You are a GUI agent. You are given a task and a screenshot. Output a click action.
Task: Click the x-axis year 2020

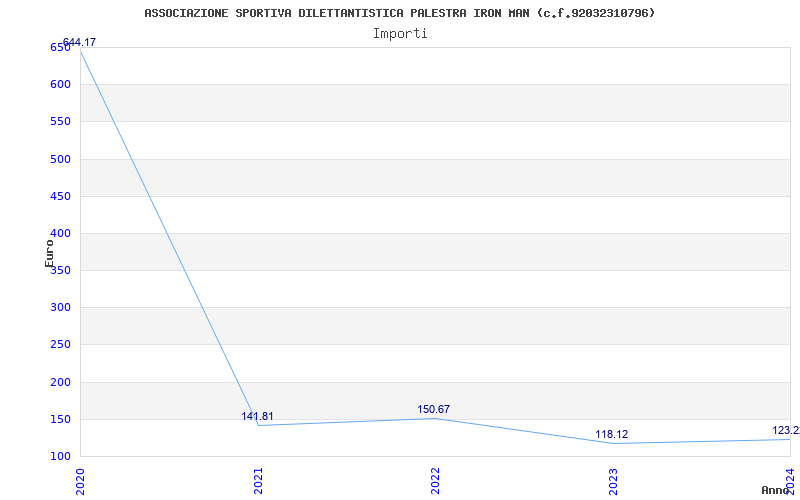[80, 481]
